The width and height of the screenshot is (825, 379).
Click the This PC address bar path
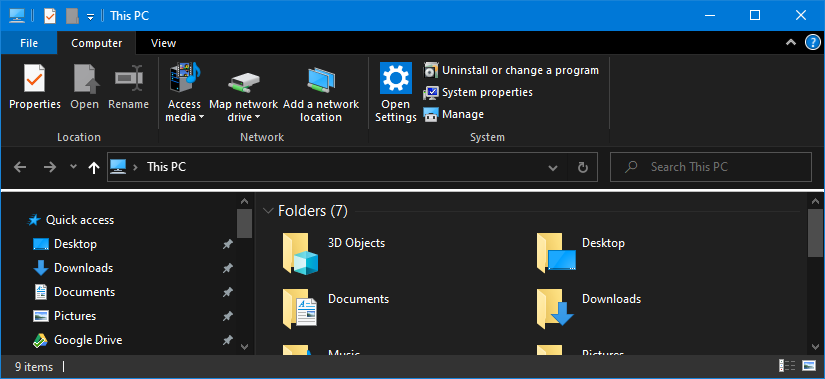(x=166, y=167)
